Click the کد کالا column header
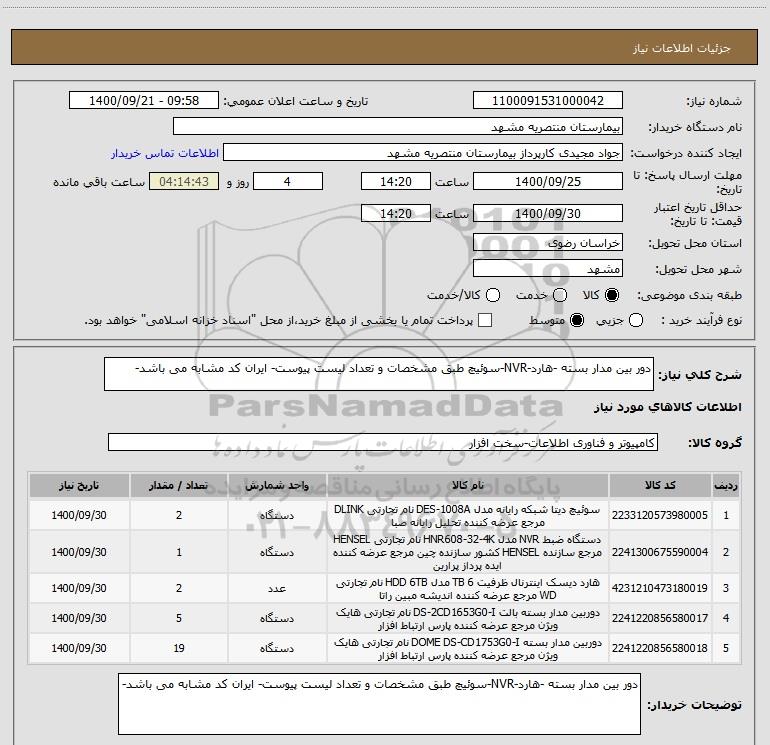Screen dimensions: 770x745 [x=660, y=485]
